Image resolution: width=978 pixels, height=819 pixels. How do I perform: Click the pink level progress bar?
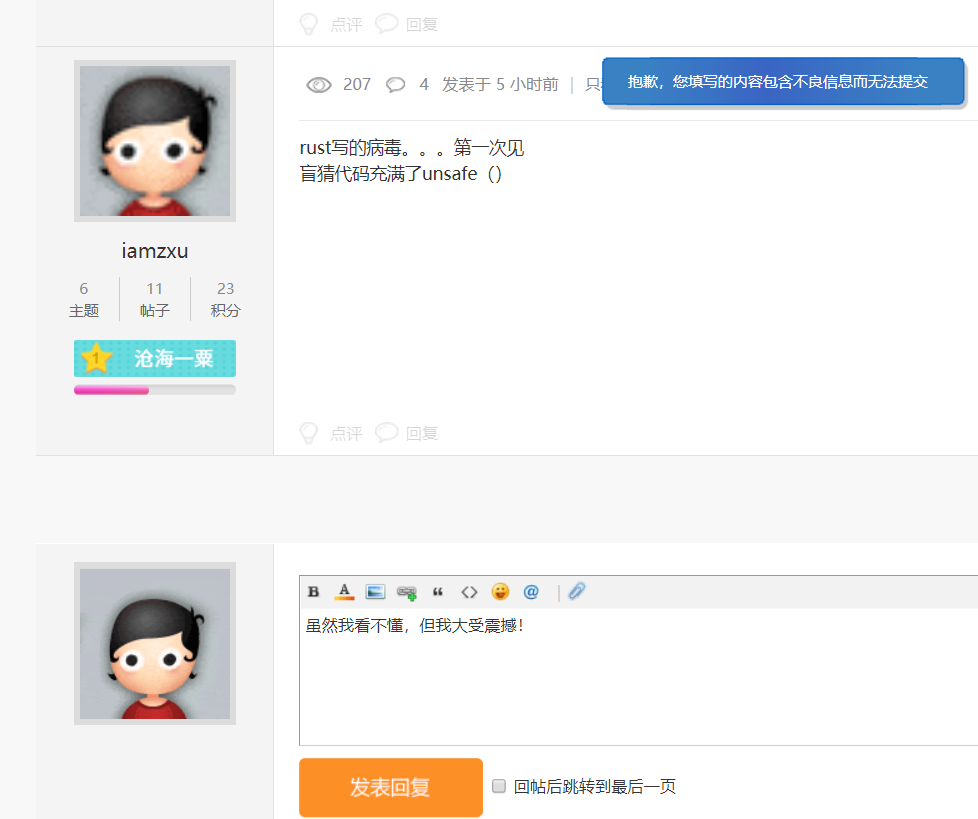[110, 389]
